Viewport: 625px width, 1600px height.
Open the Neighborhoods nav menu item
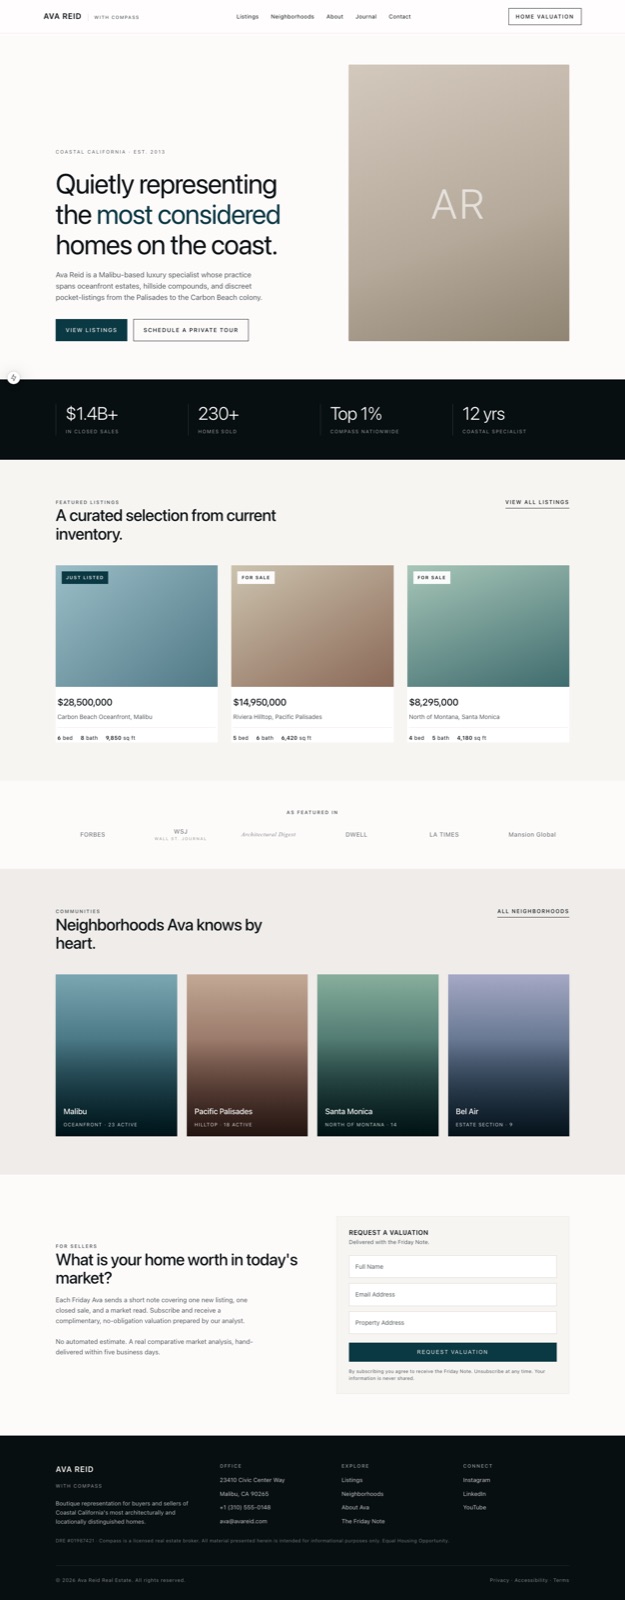point(292,17)
